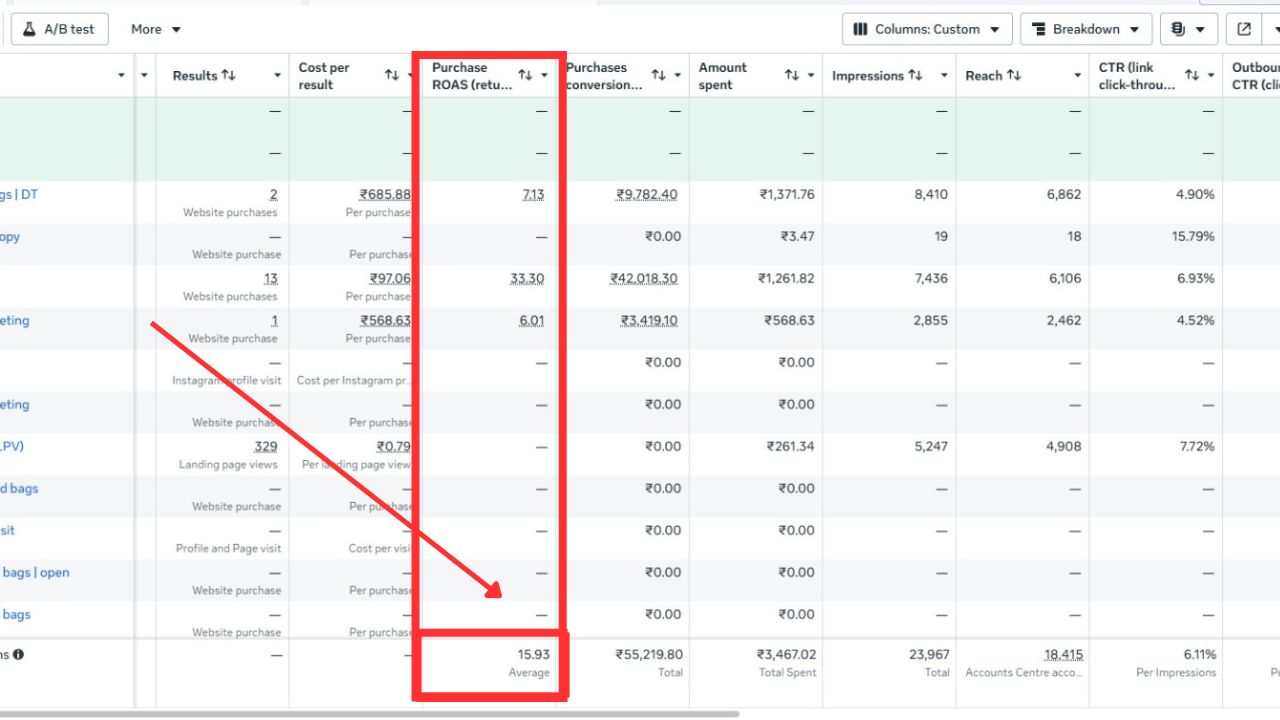Click the reports stack icon dropdown

(x=1188, y=29)
